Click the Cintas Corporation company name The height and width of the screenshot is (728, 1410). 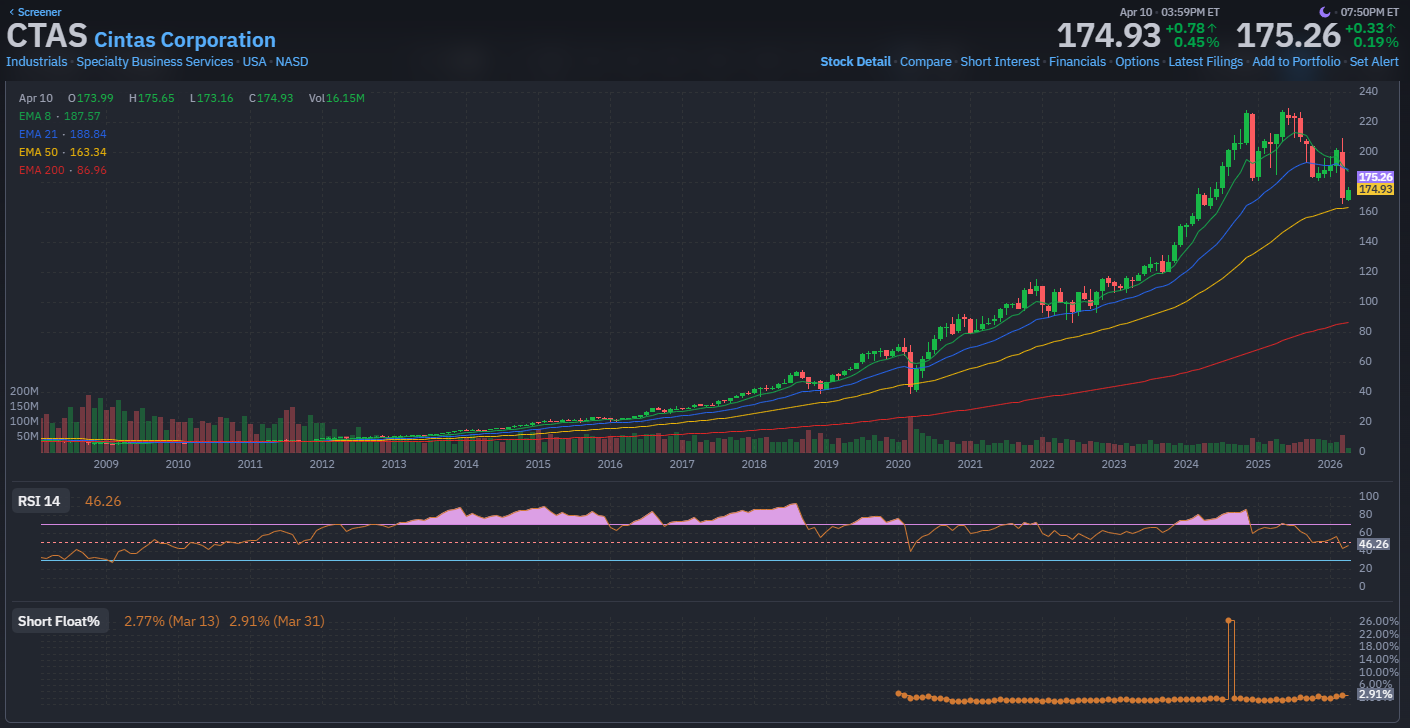(x=185, y=40)
